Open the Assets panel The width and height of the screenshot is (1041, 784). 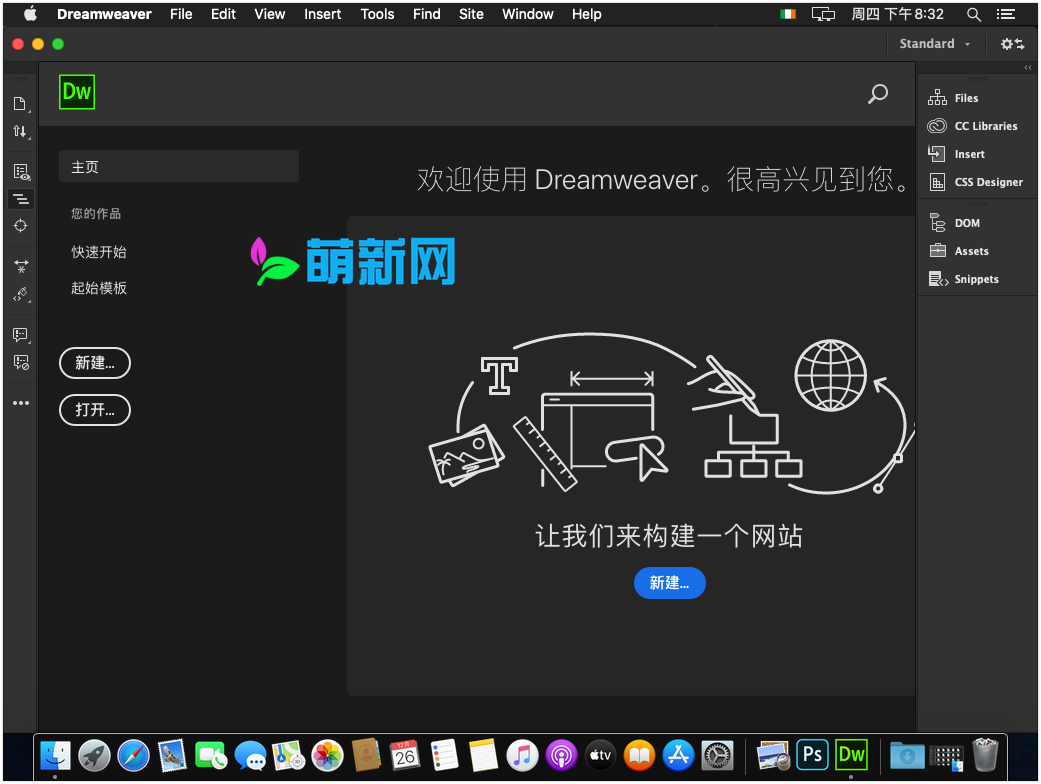[970, 251]
